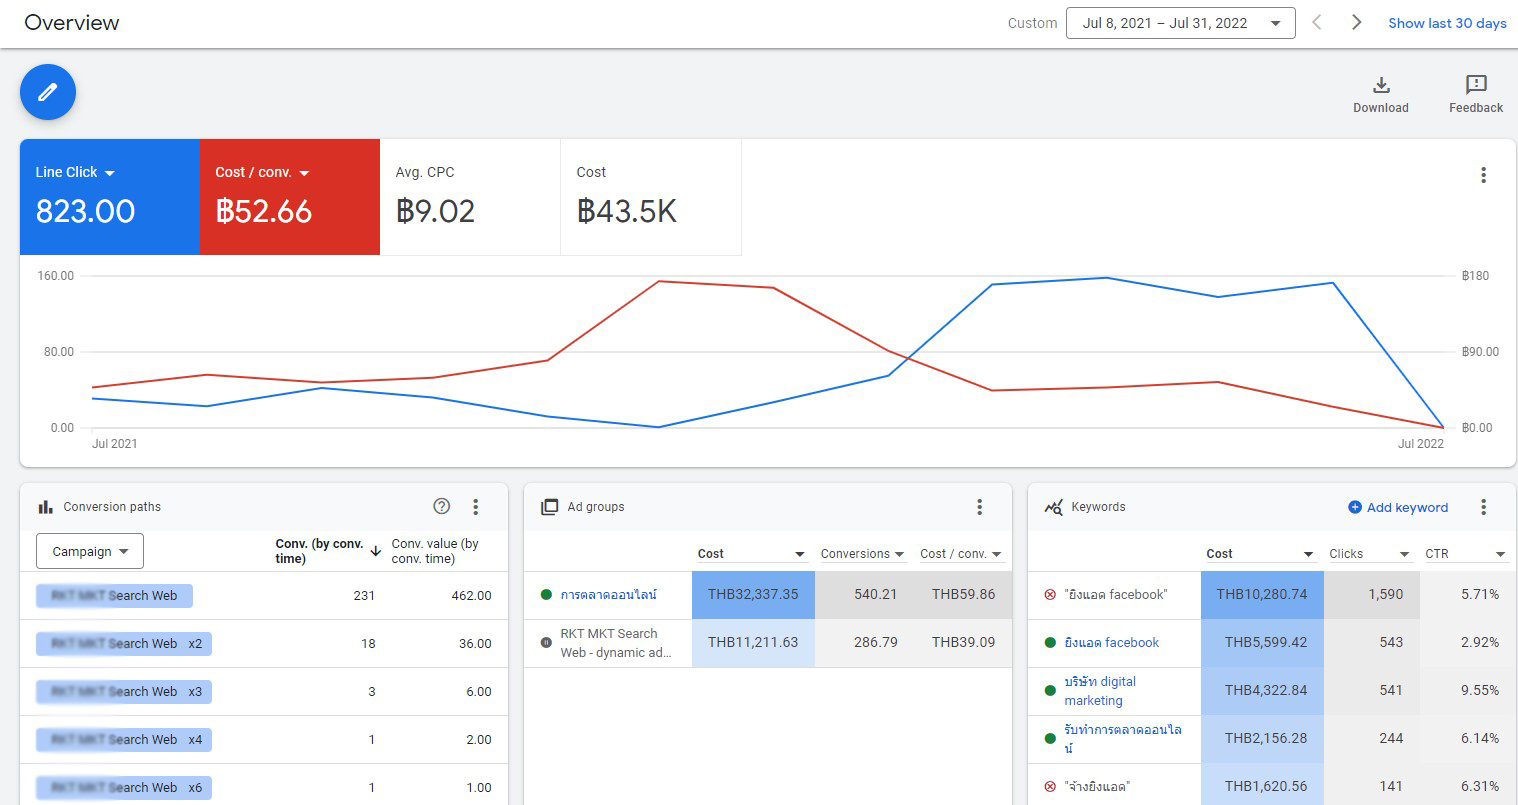Open Ad groups card more options
This screenshot has width=1518, height=805.
pyautogui.click(x=980, y=507)
